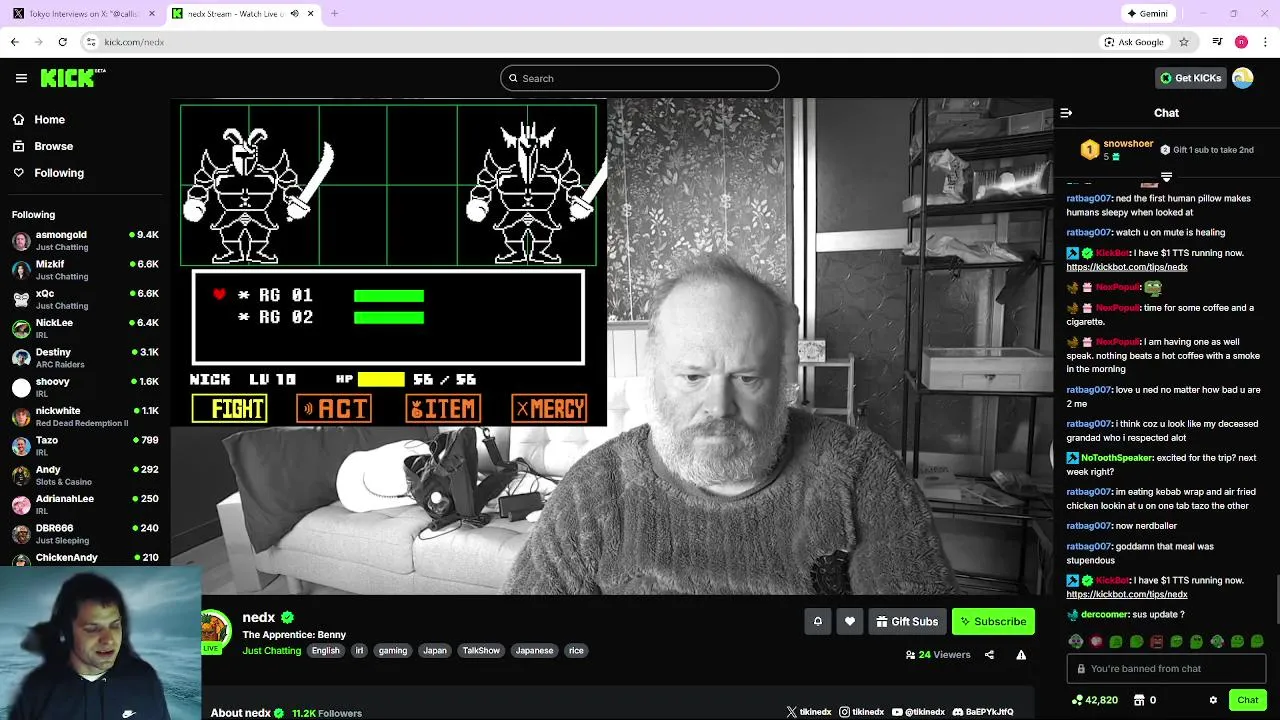Click the banned chat input field
The image size is (1280, 720).
(x=1166, y=668)
